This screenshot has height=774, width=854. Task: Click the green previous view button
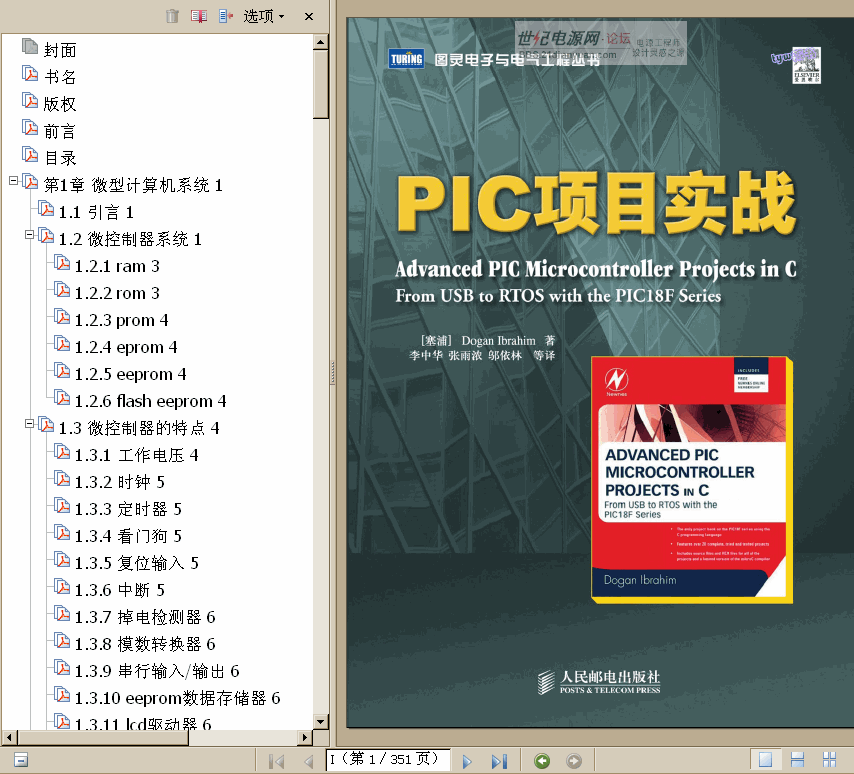pyautogui.click(x=542, y=761)
